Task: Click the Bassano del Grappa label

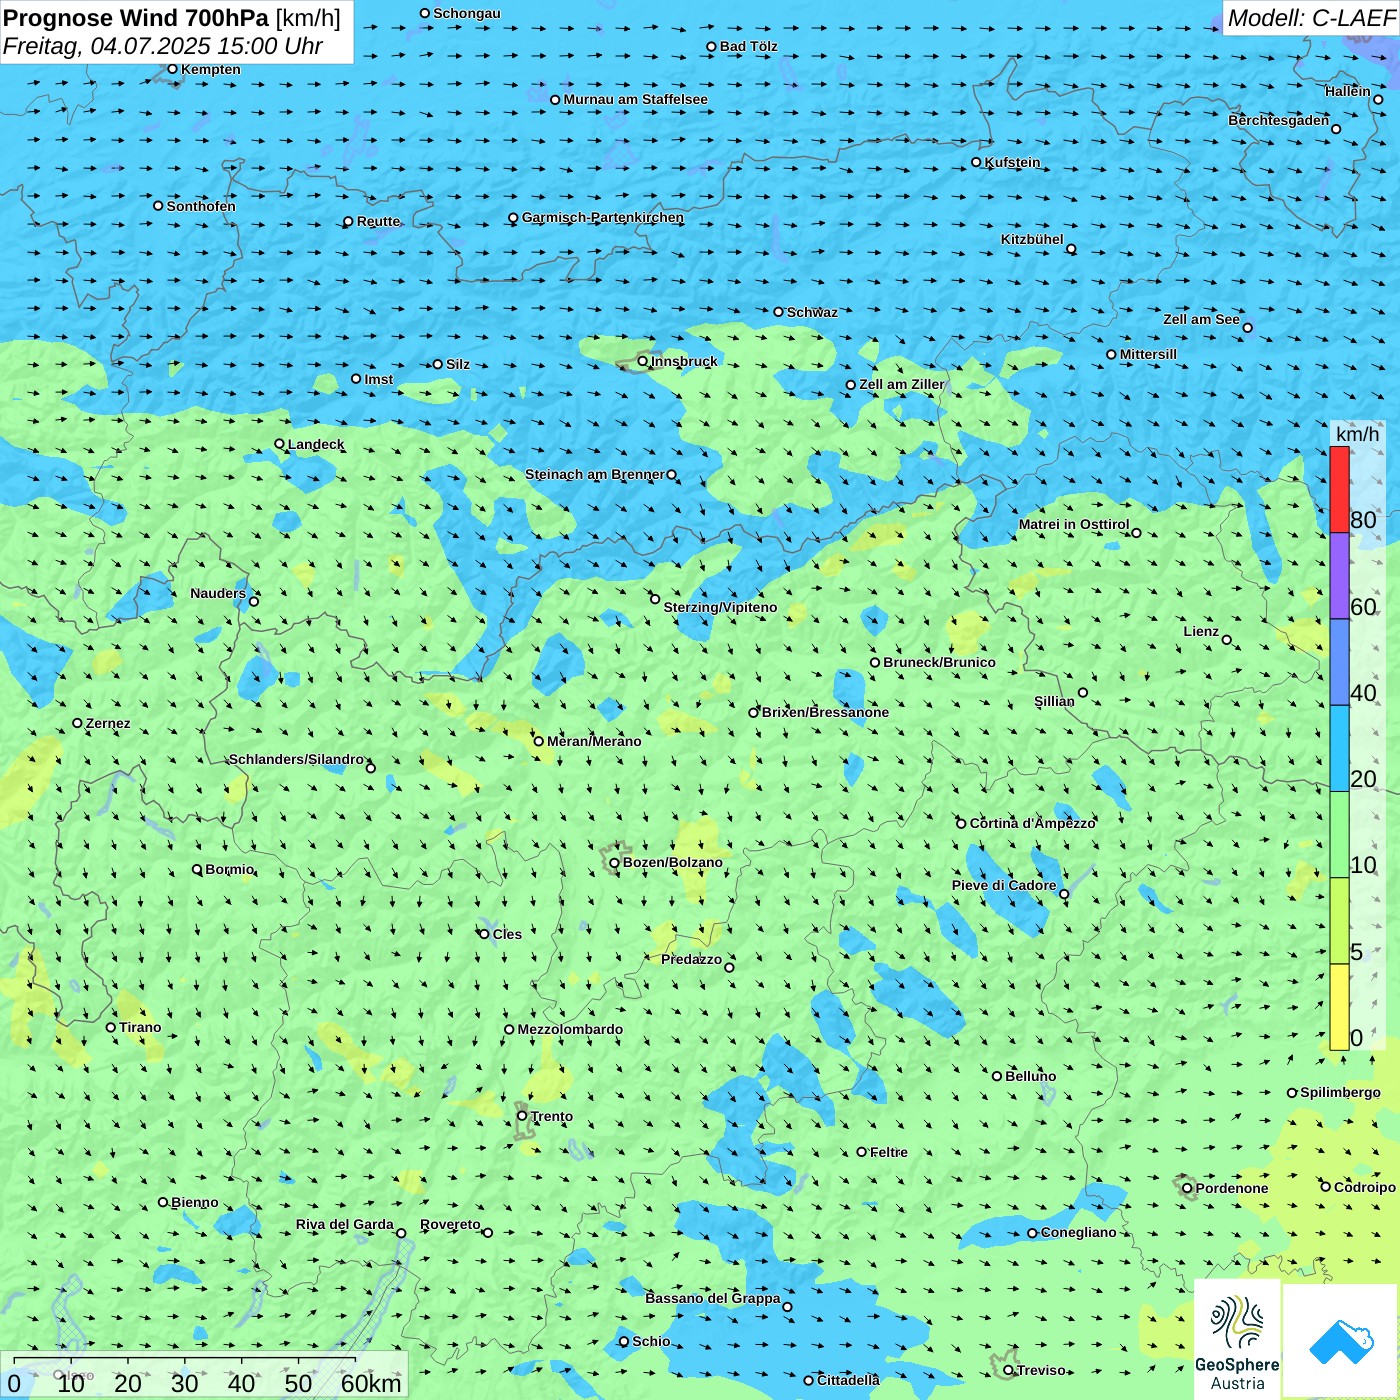Action: [x=713, y=1298]
